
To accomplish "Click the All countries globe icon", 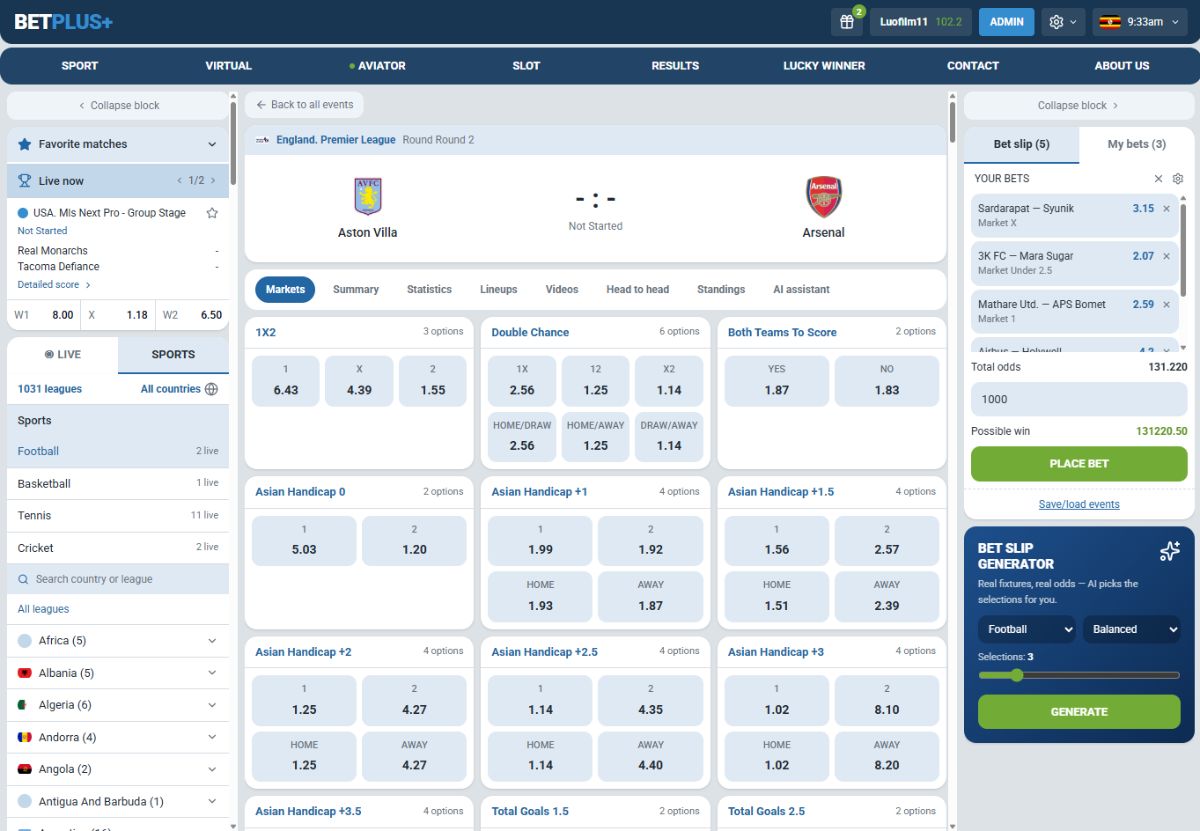I will click(211, 389).
